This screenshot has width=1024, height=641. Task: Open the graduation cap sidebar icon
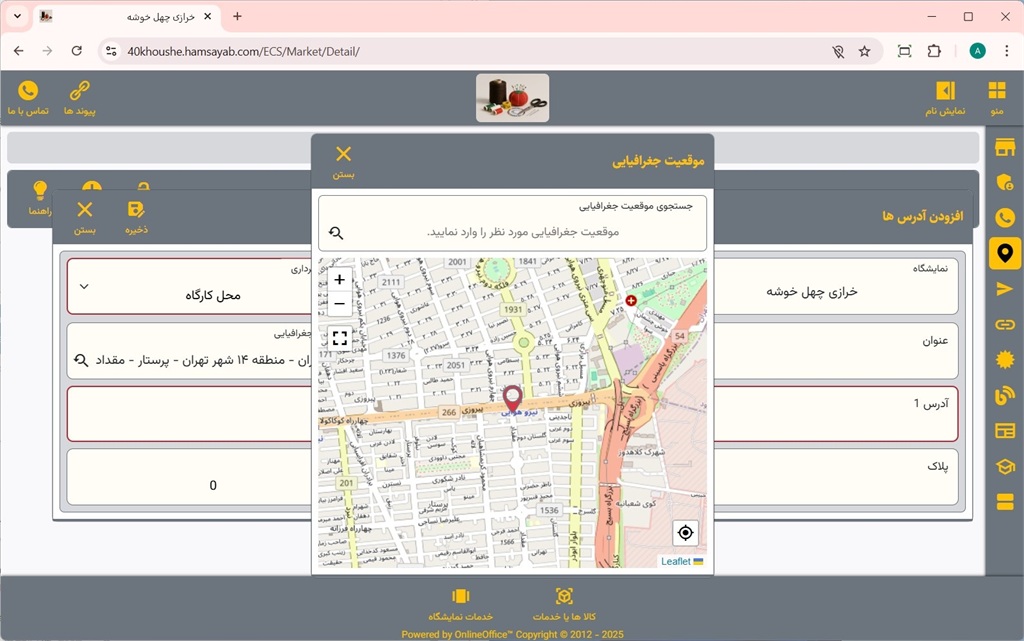tap(1005, 467)
